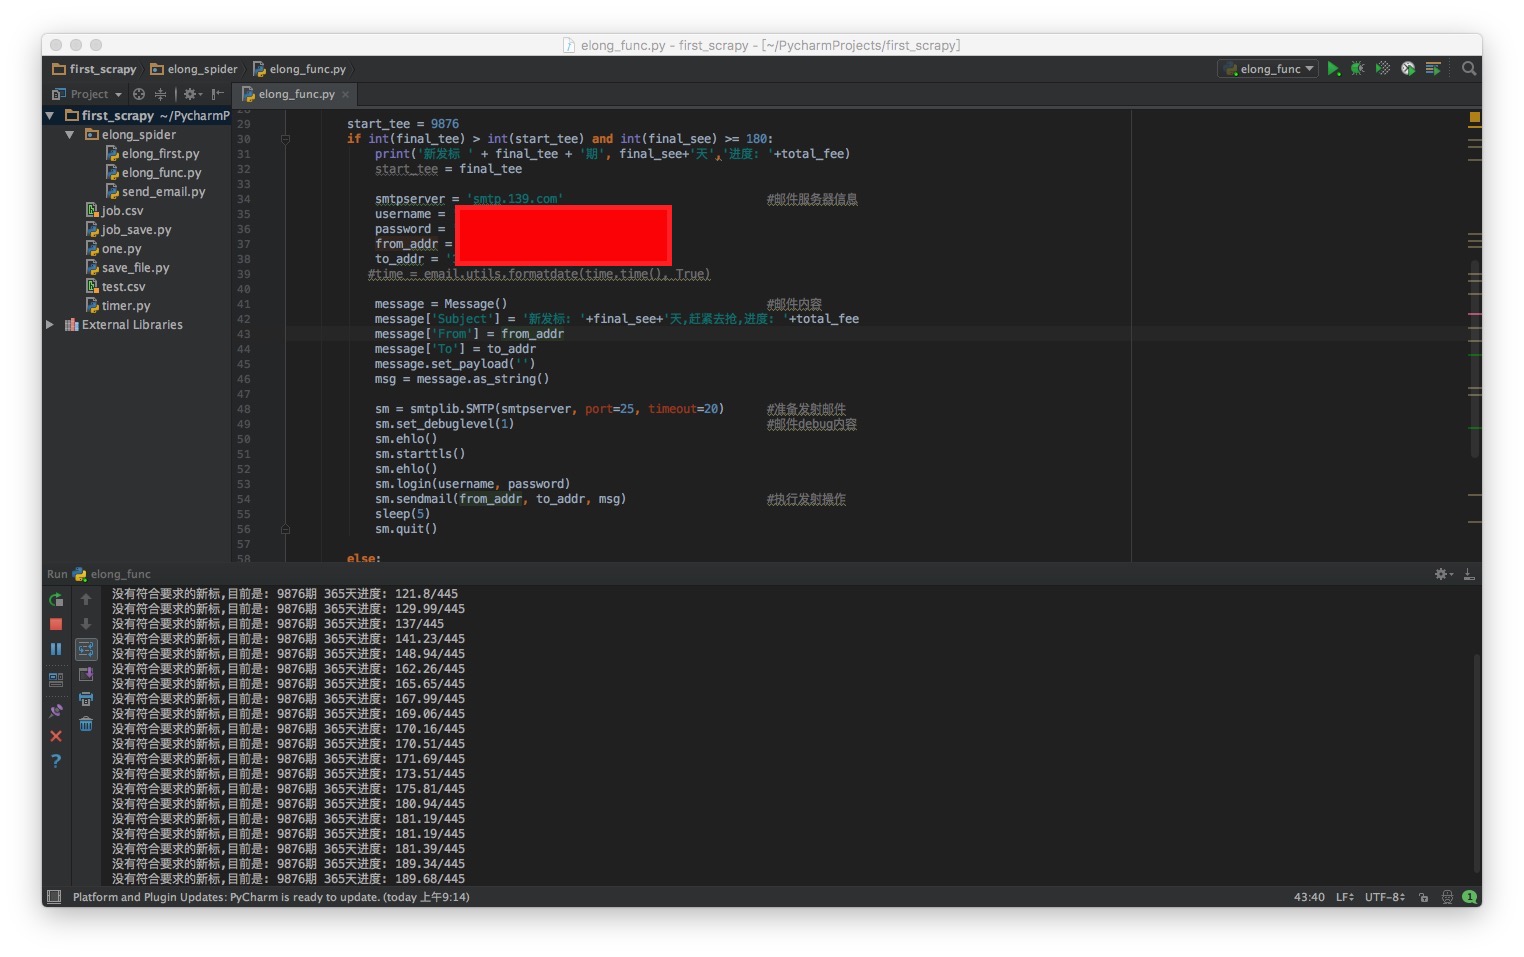This screenshot has width=1524, height=957.
Task: Open timer.py in project tree
Action: pyautogui.click(x=118, y=306)
